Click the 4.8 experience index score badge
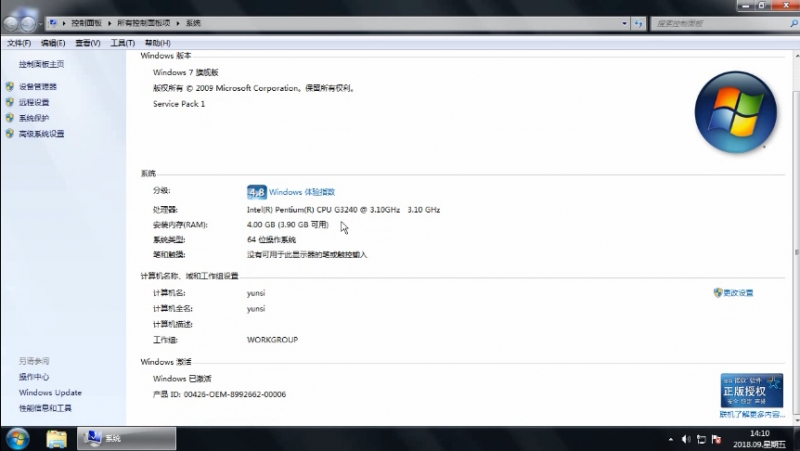The image size is (800, 451). 257,192
